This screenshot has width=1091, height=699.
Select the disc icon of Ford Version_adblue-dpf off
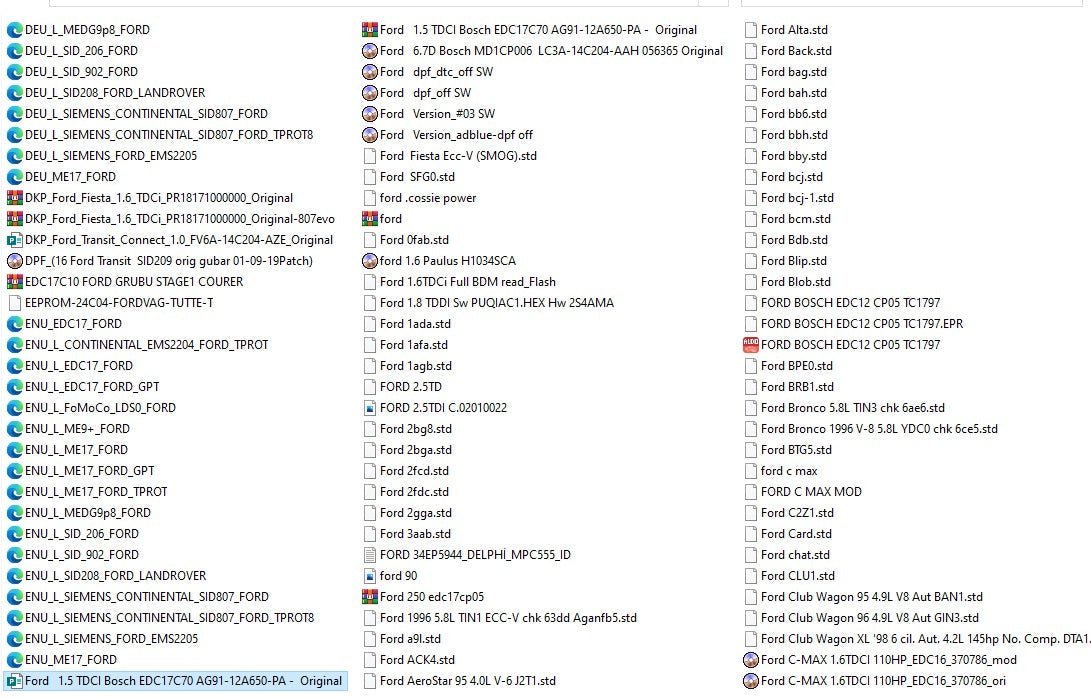click(370, 135)
